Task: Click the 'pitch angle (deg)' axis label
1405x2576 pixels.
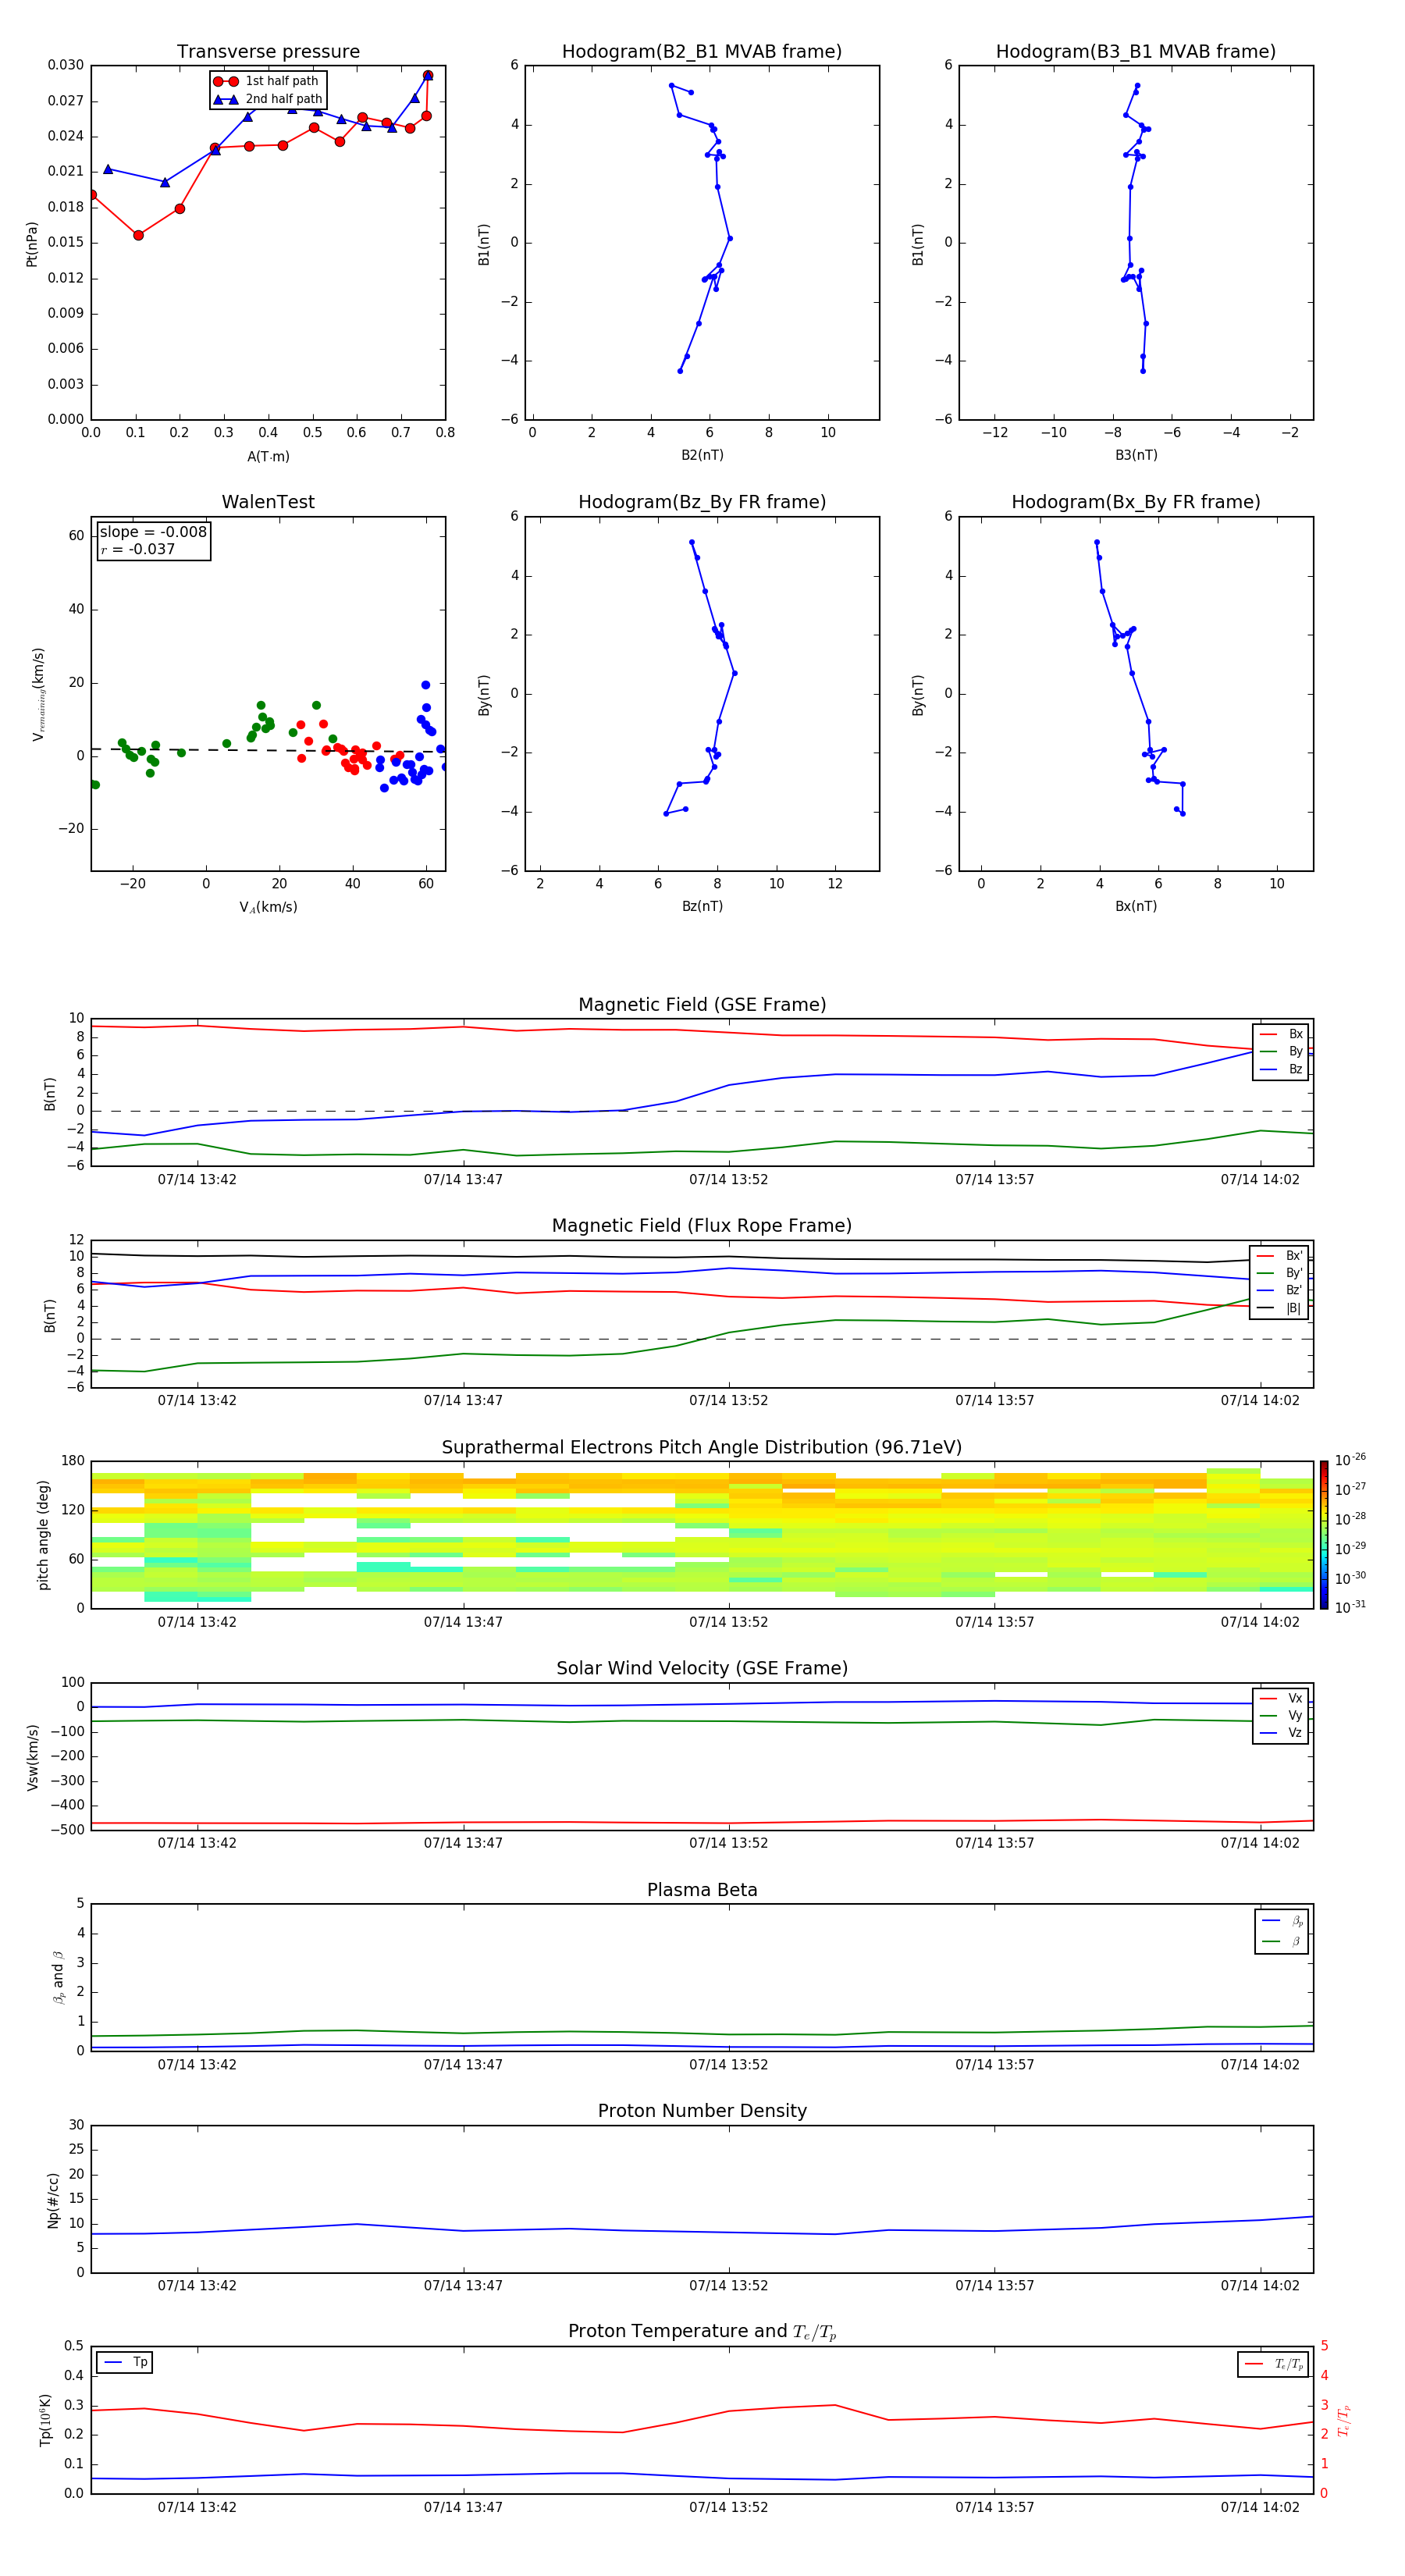Action: (x=43, y=1535)
